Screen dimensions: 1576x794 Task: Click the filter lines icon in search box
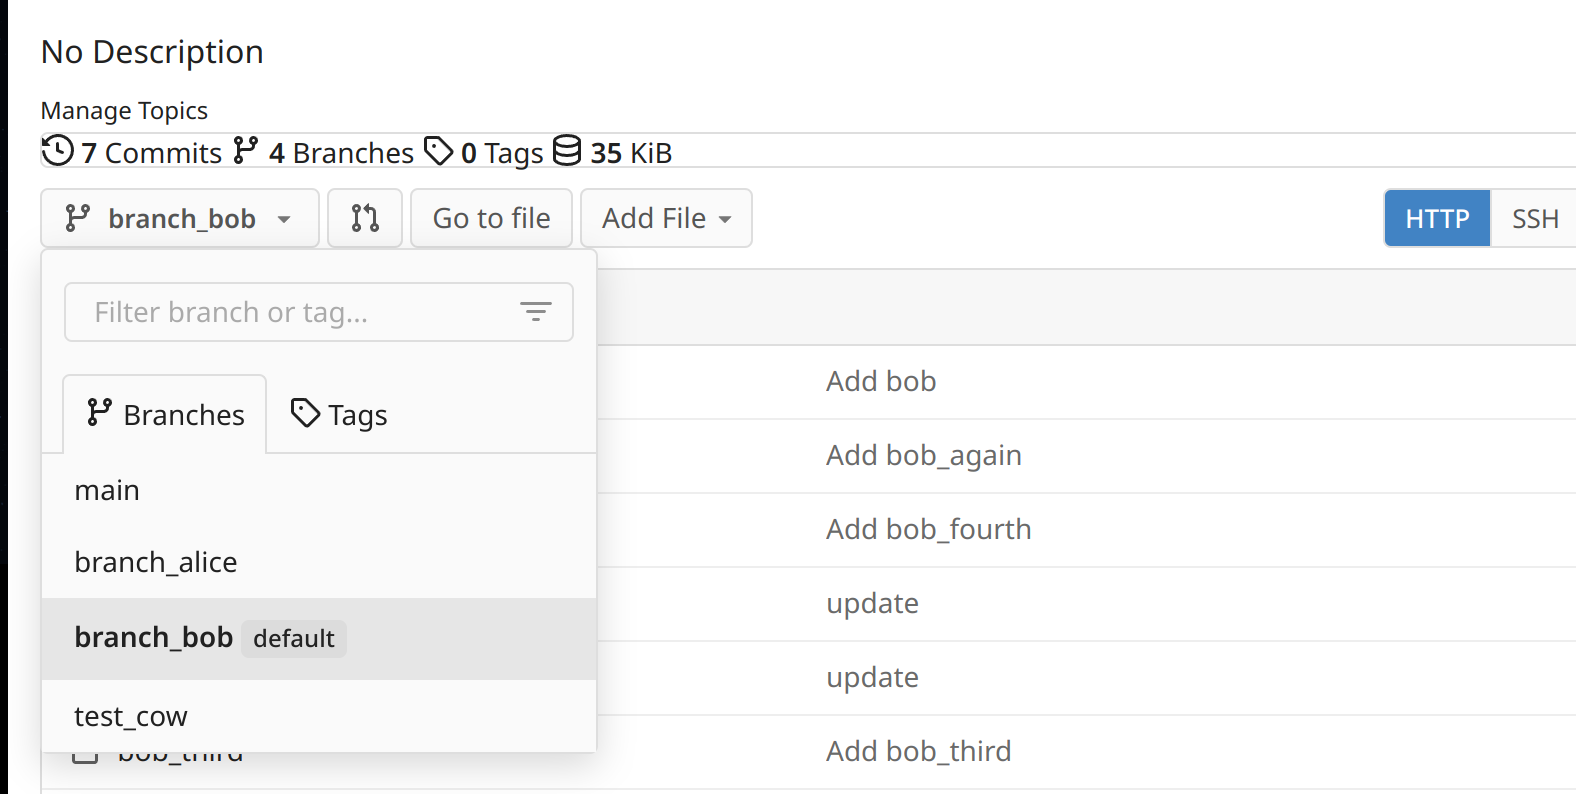point(536,312)
